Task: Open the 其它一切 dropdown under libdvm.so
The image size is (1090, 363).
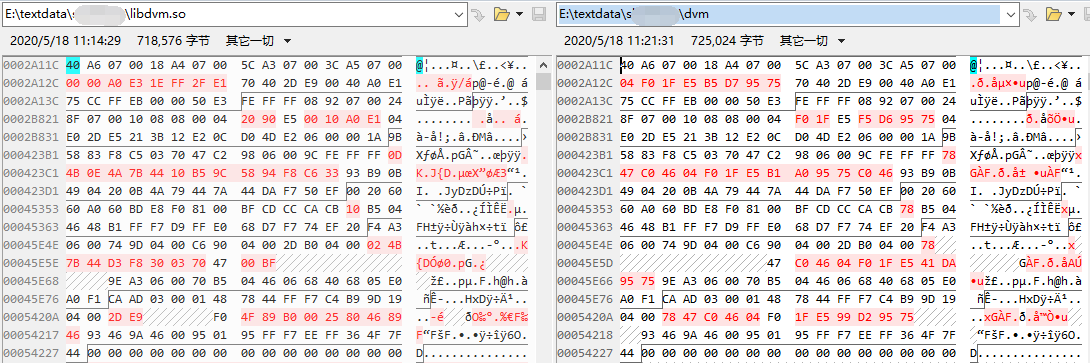Action: [x=258, y=40]
